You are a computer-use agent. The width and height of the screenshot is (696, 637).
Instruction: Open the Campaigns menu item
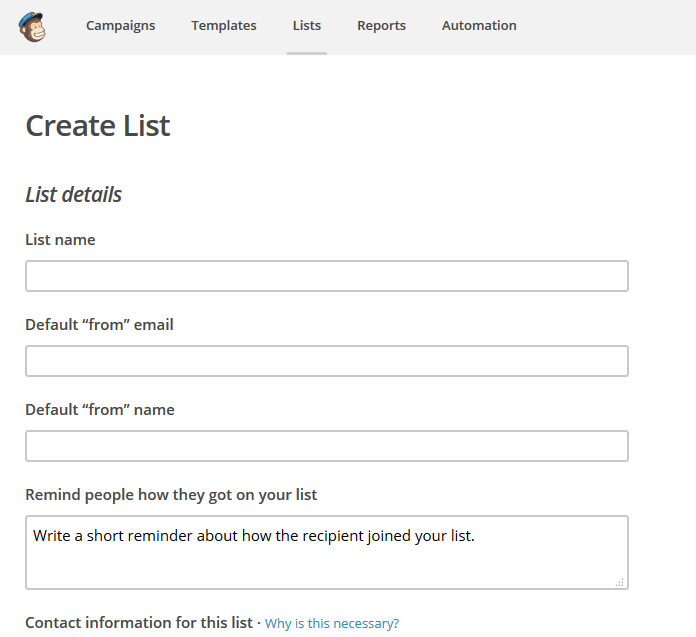click(x=120, y=26)
